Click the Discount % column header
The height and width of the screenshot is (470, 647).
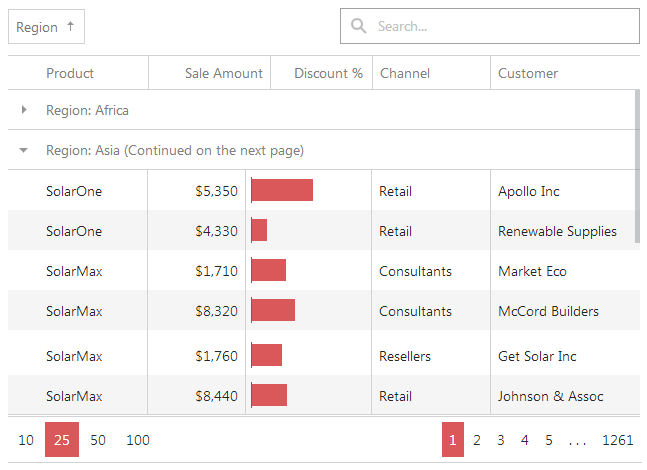pos(328,73)
